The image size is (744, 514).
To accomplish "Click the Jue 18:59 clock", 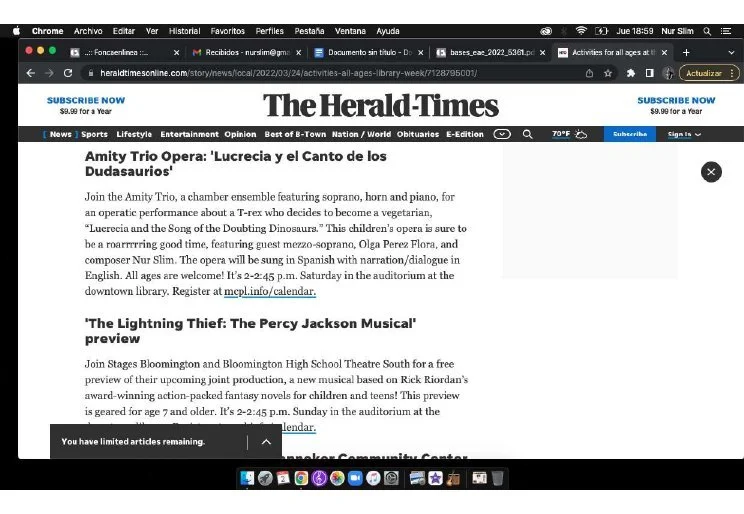I will pos(635,31).
